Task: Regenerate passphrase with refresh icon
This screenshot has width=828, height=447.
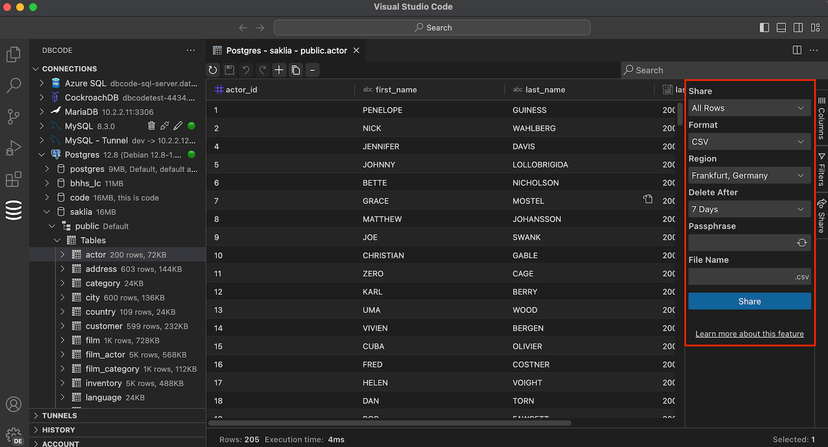Action: [x=802, y=243]
